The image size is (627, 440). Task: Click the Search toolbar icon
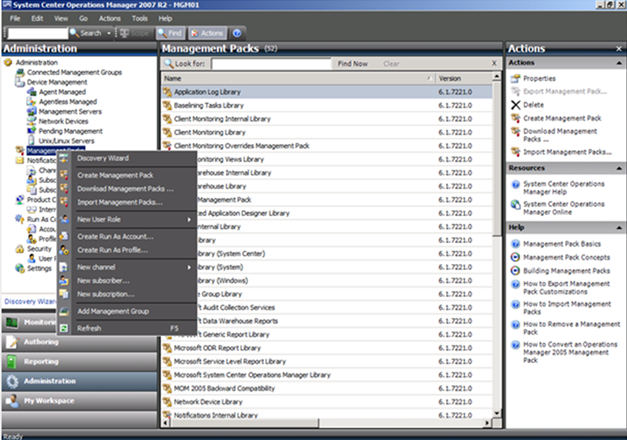point(74,33)
